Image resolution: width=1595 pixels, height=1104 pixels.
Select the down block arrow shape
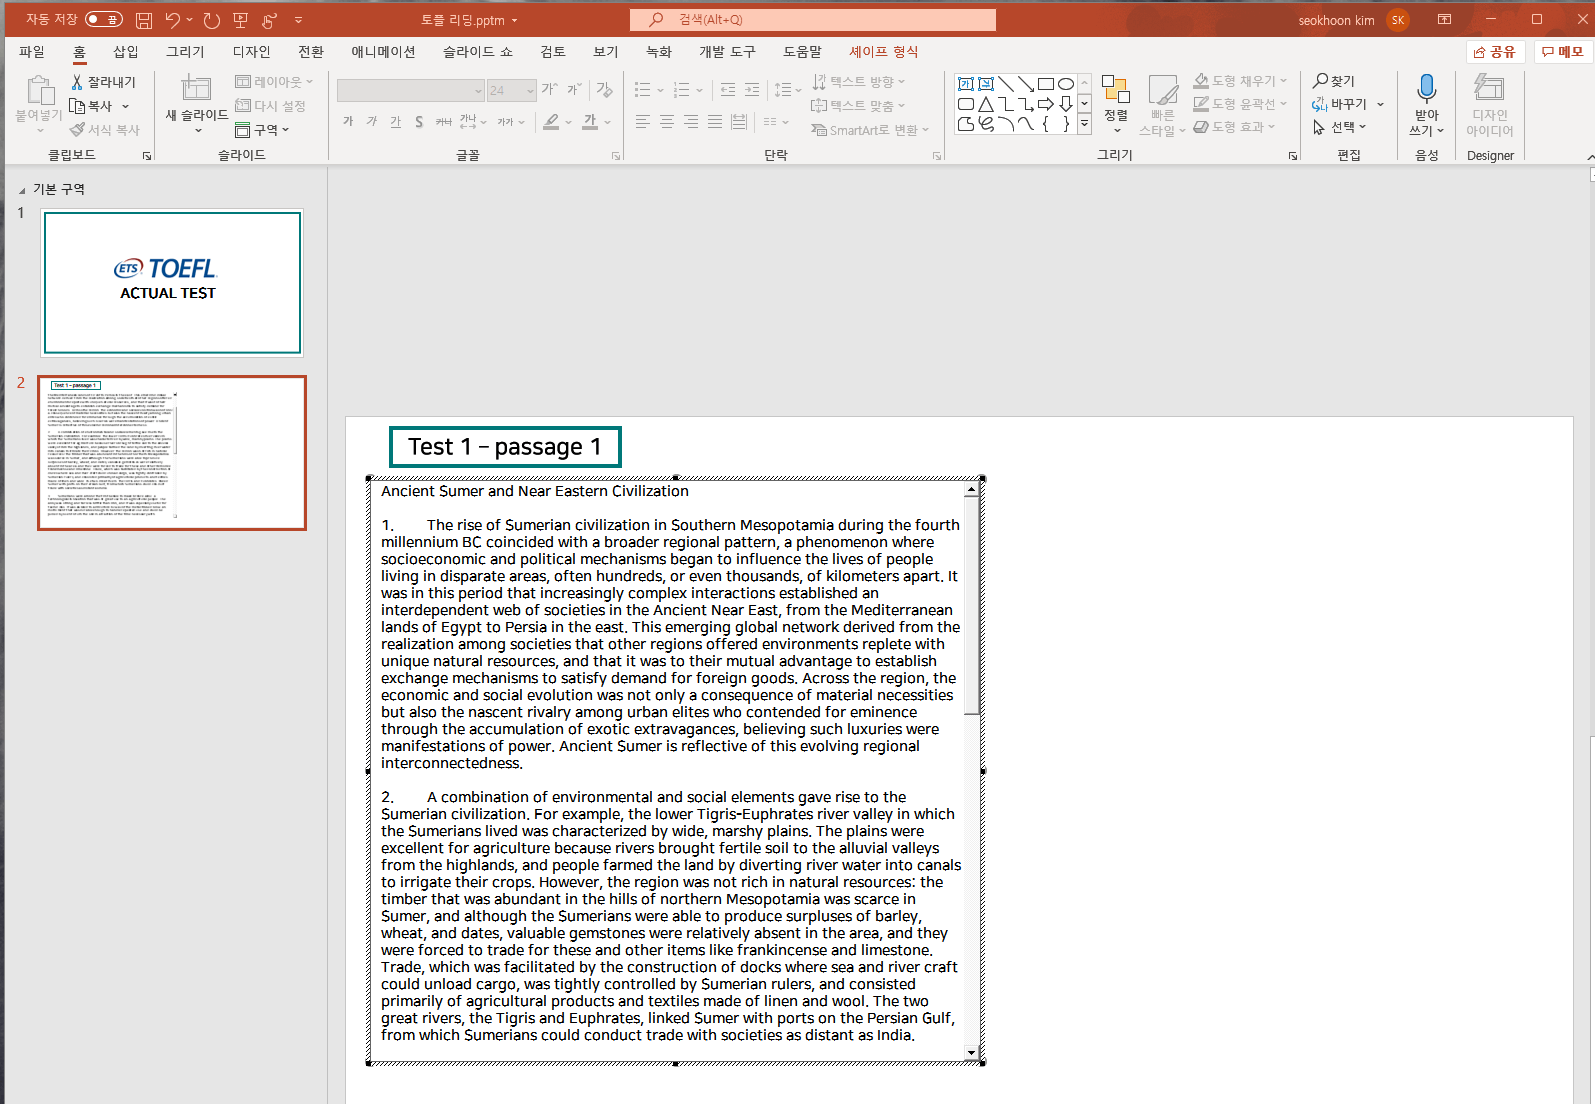pyautogui.click(x=1066, y=104)
